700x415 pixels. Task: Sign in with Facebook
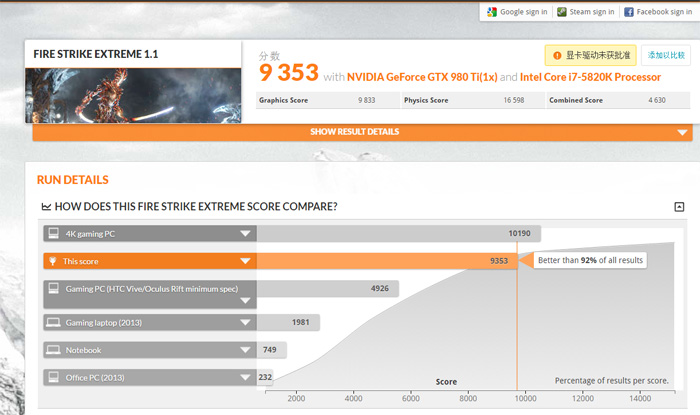pyautogui.click(x=658, y=12)
